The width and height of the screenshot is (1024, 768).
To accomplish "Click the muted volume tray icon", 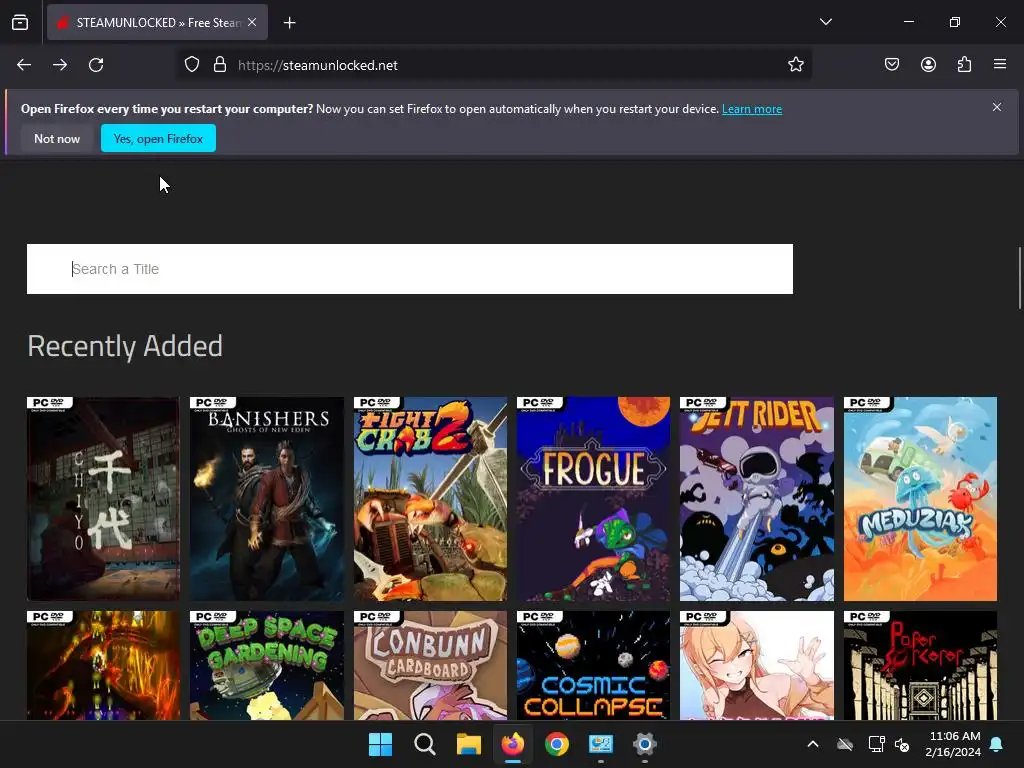I will [902, 744].
